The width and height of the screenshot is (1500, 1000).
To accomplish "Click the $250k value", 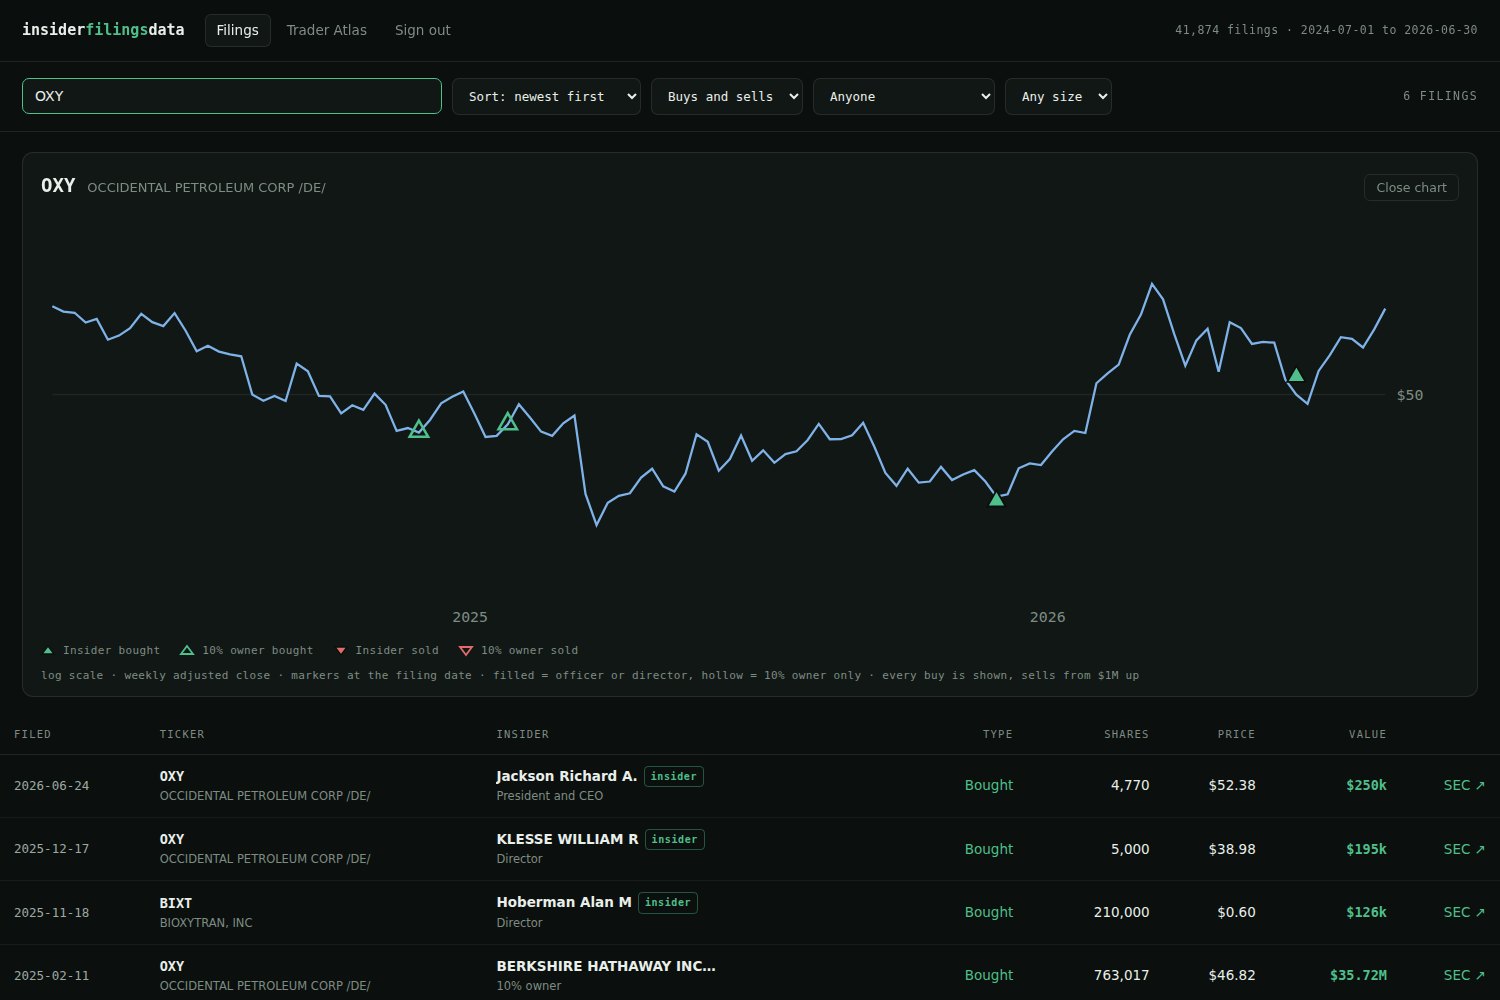I will pos(1366,786).
